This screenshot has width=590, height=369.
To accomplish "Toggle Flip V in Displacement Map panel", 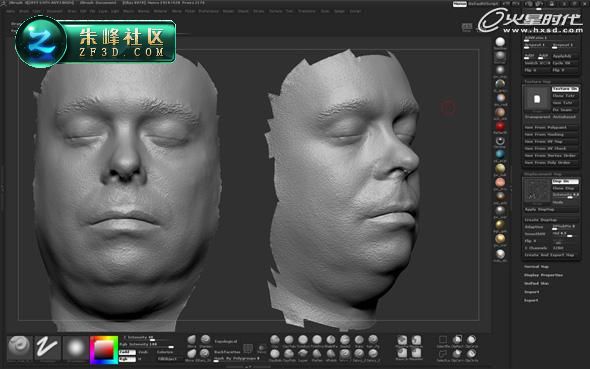I will click(537, 241).
